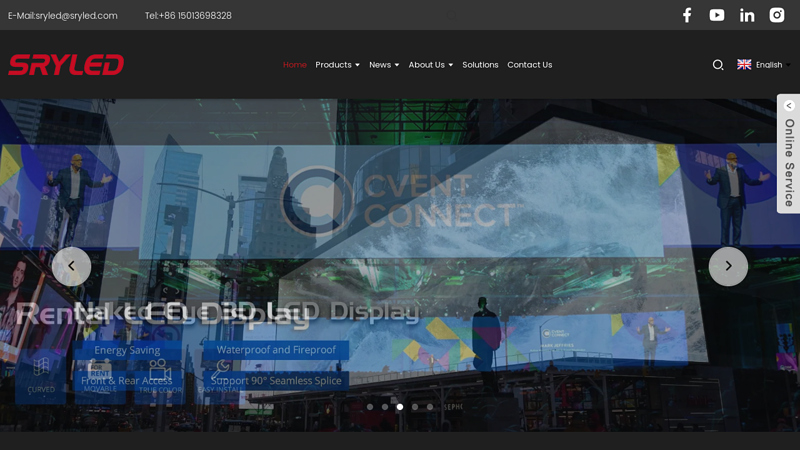Click the SRYLED logo
This screenshot has width=800, height=450.
tap(66, 65)
